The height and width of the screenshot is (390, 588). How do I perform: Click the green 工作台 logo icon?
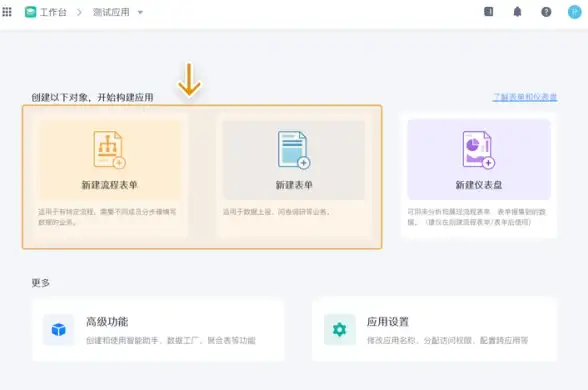point(30,12)
